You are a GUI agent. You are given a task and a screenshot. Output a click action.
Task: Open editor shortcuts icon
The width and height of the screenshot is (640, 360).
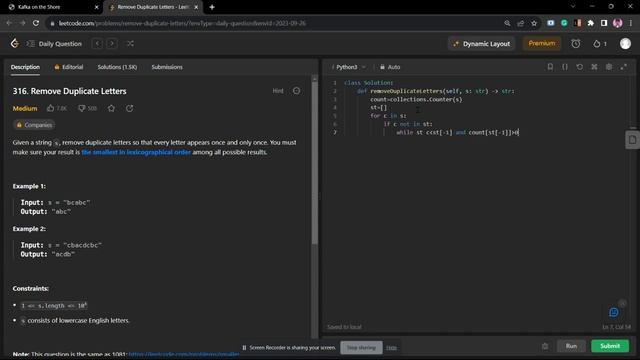coord(594,67)
